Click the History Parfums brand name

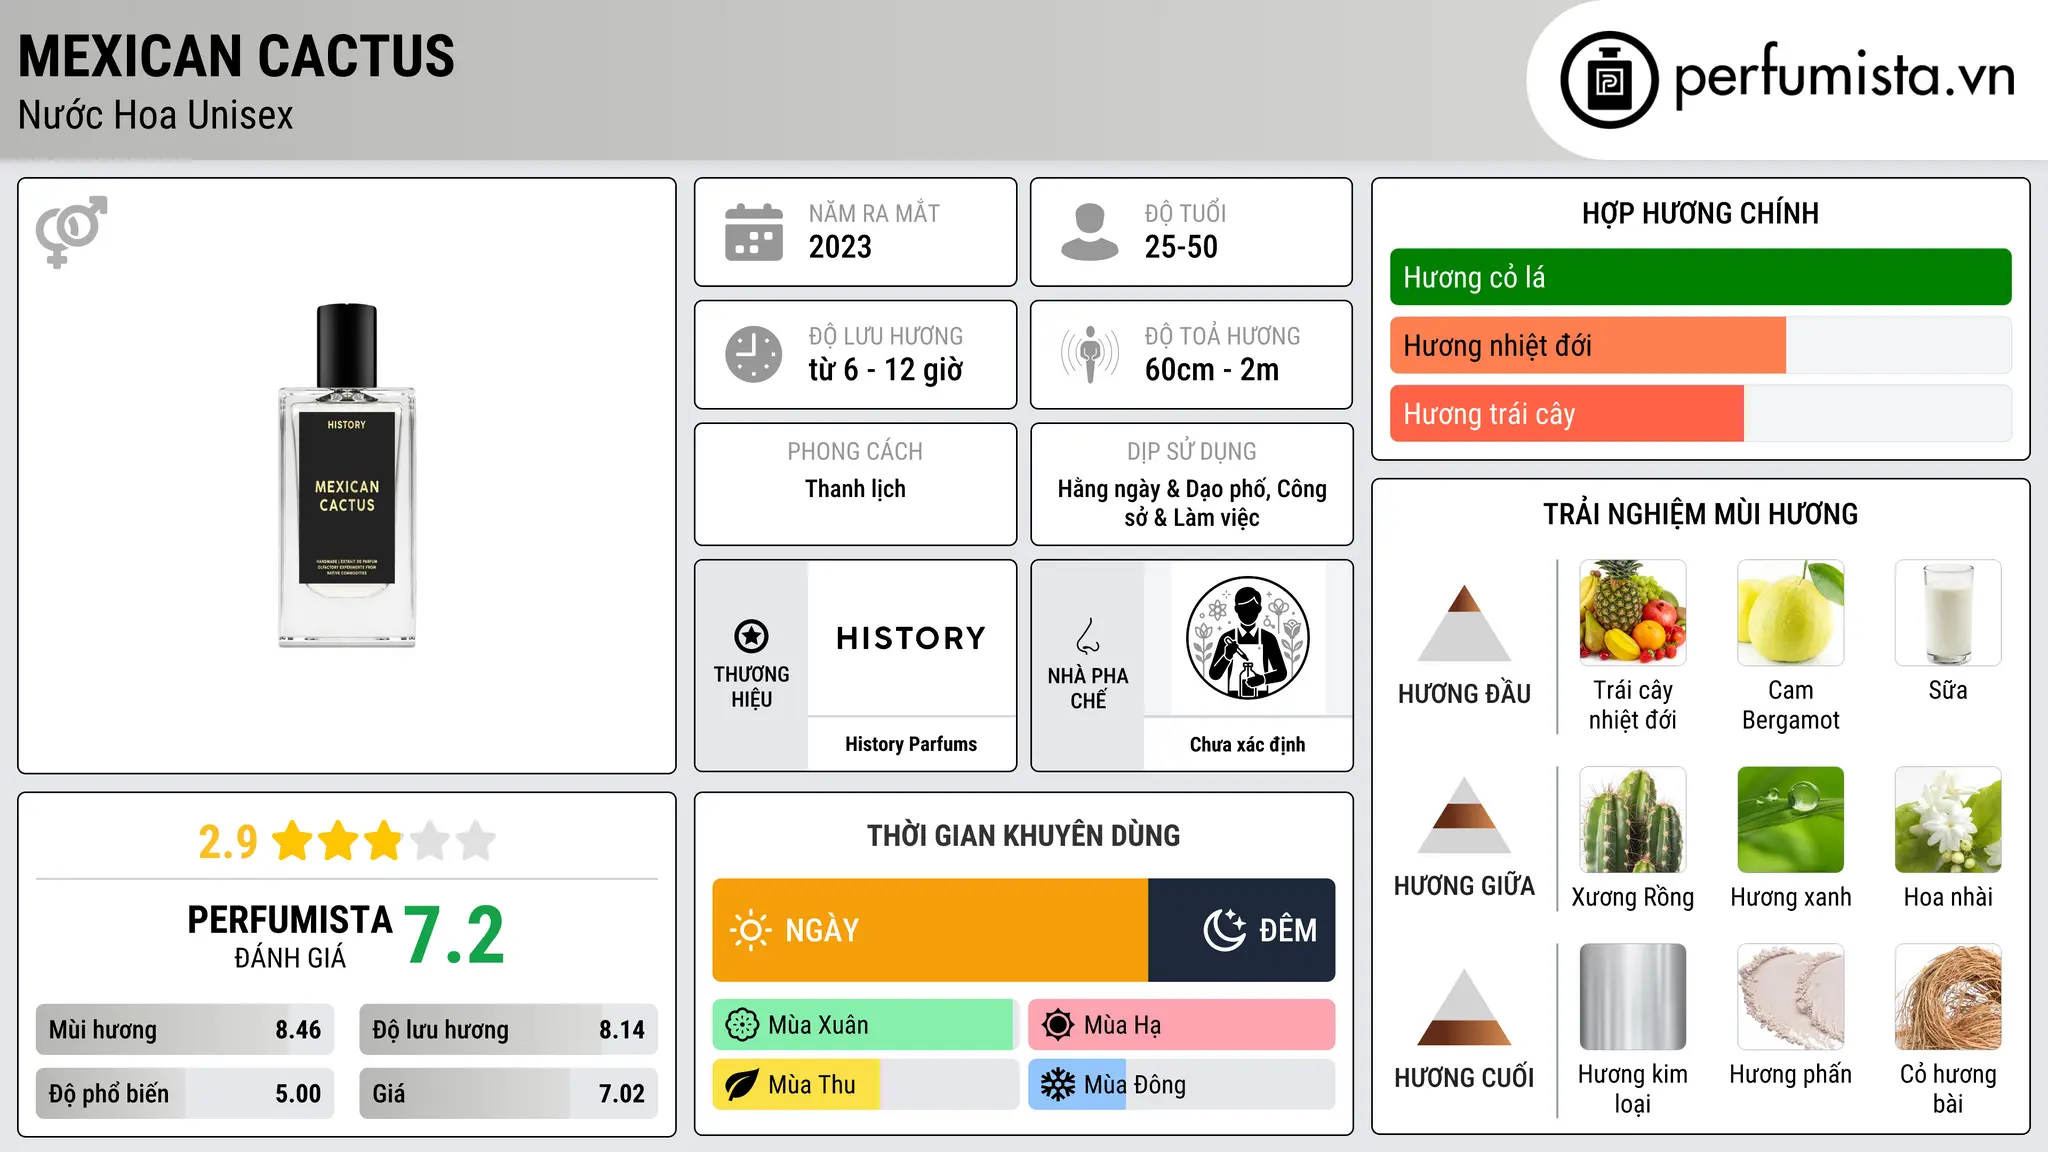pyautogui.click(x=911, y=744)
